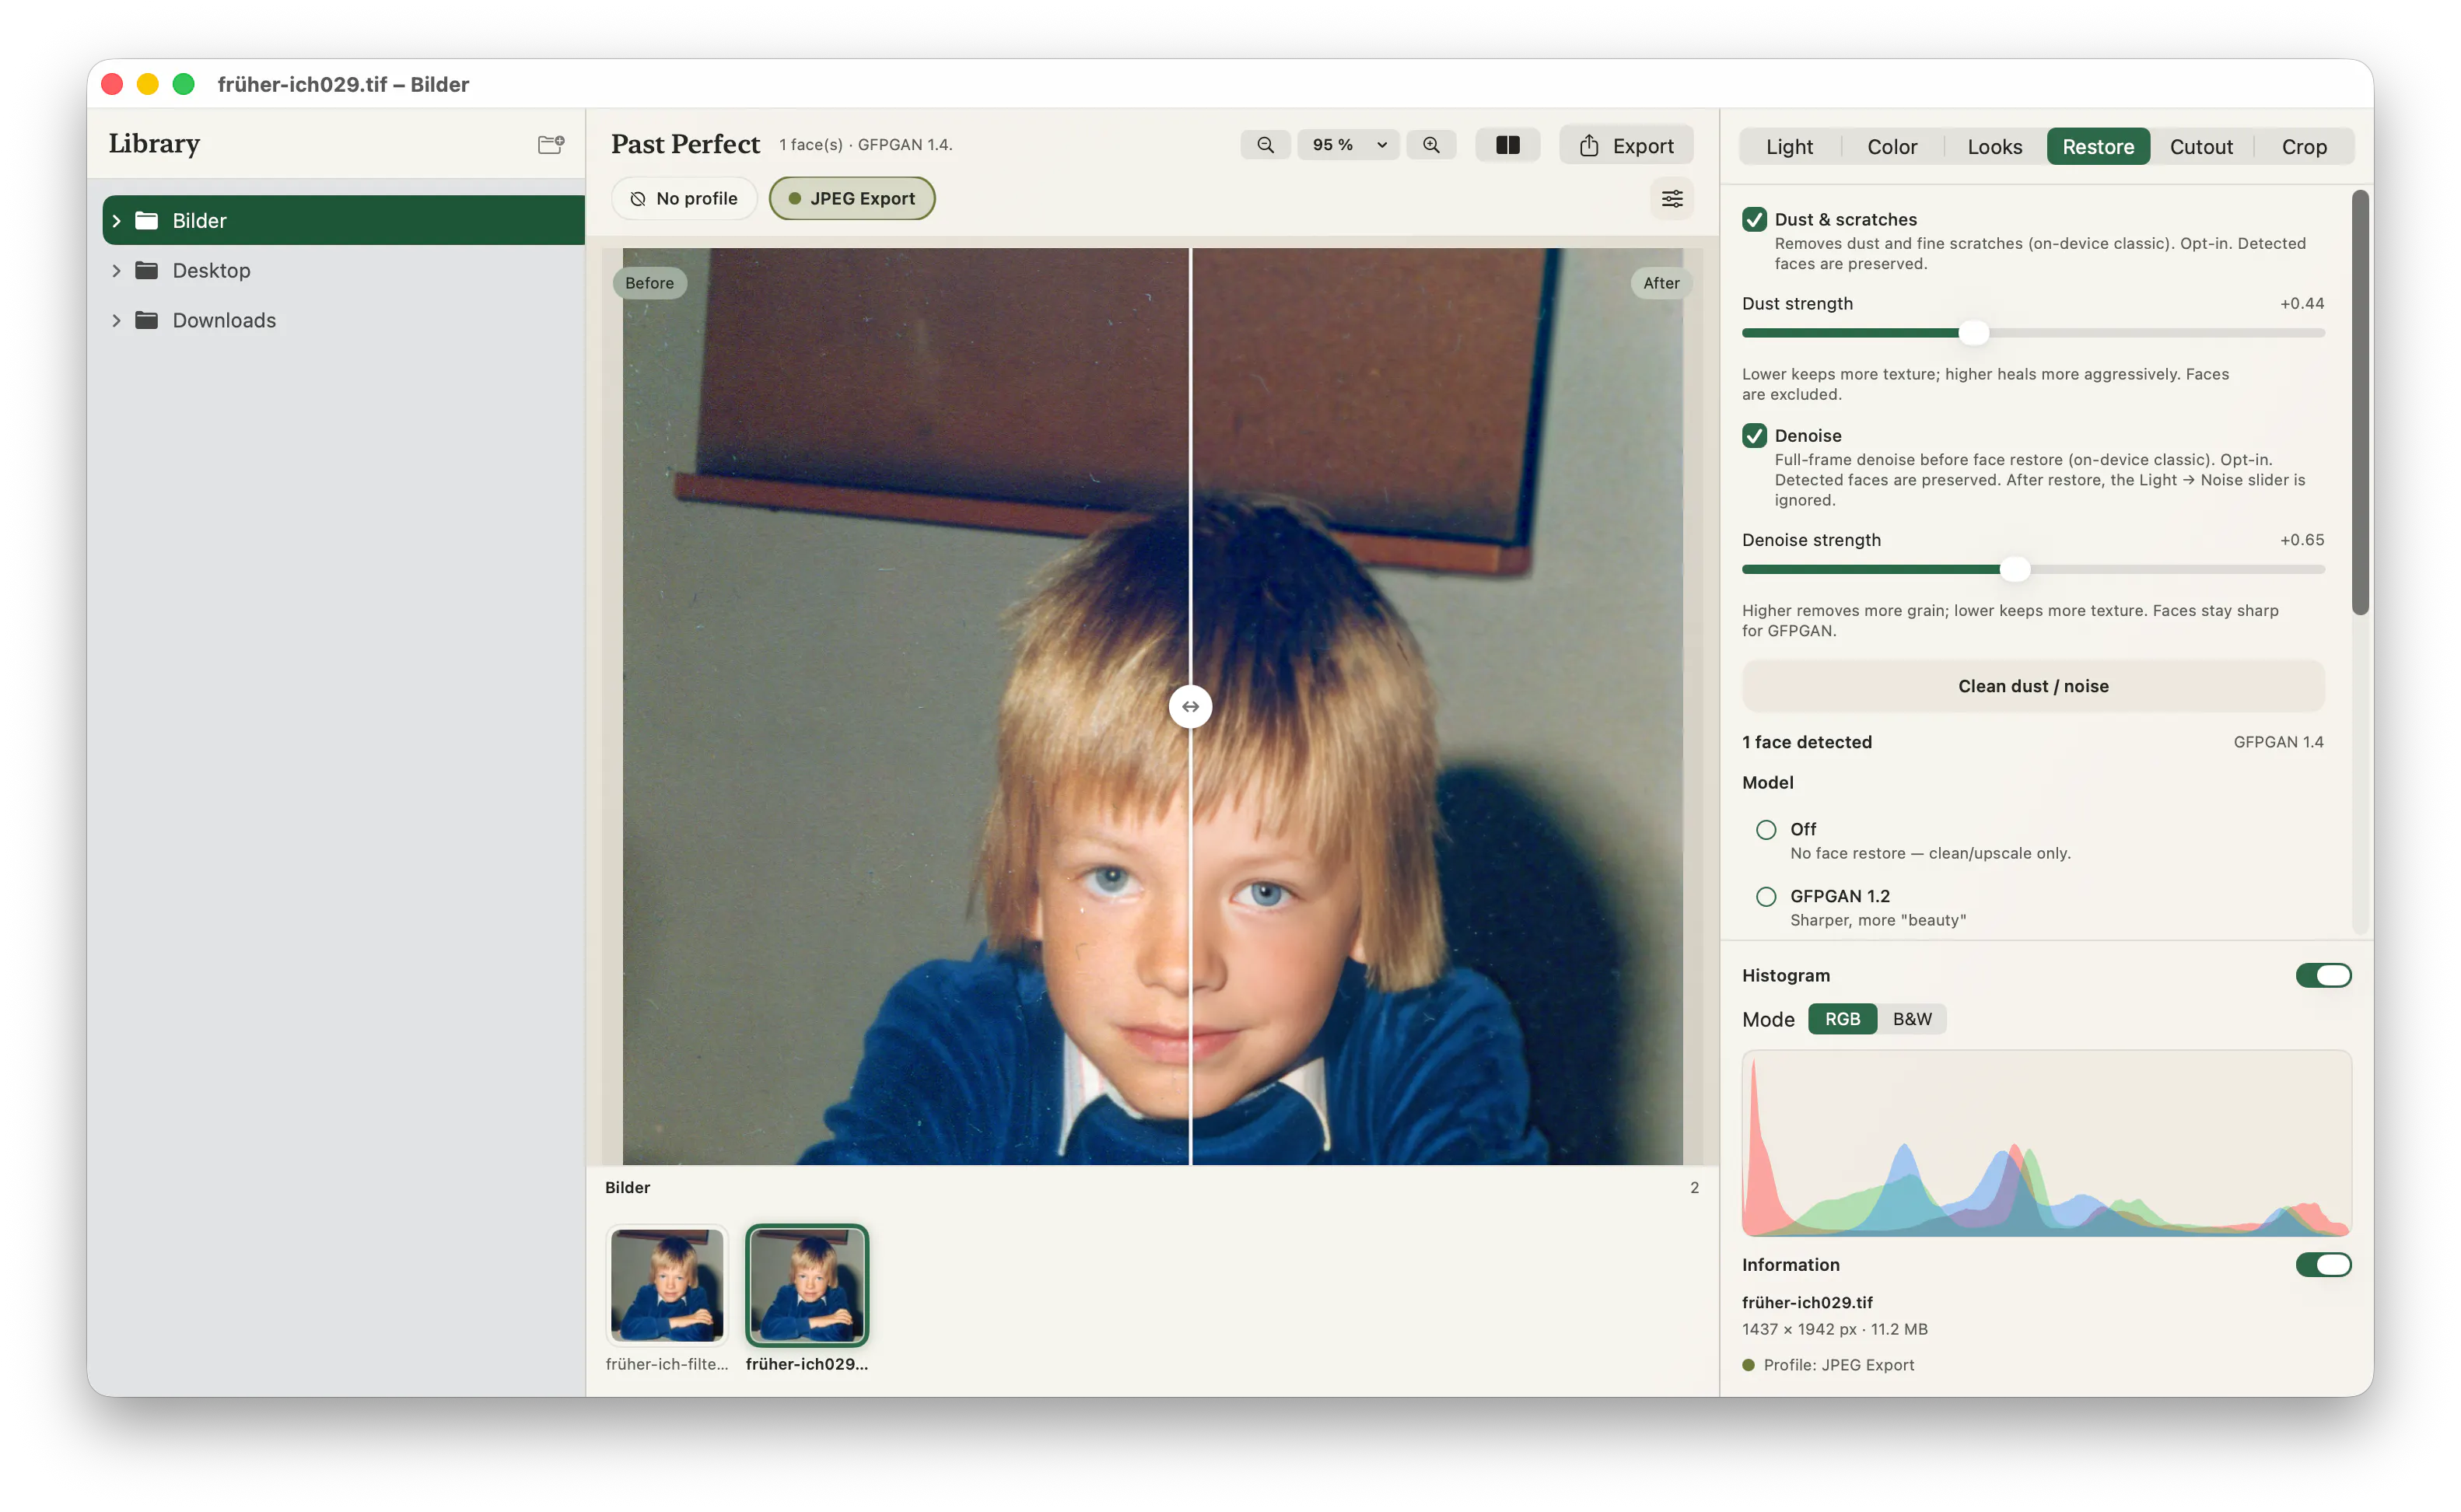Select the Downloads library row
Viewport: 2461px width, 1512px height.
[x=343, y=320]
